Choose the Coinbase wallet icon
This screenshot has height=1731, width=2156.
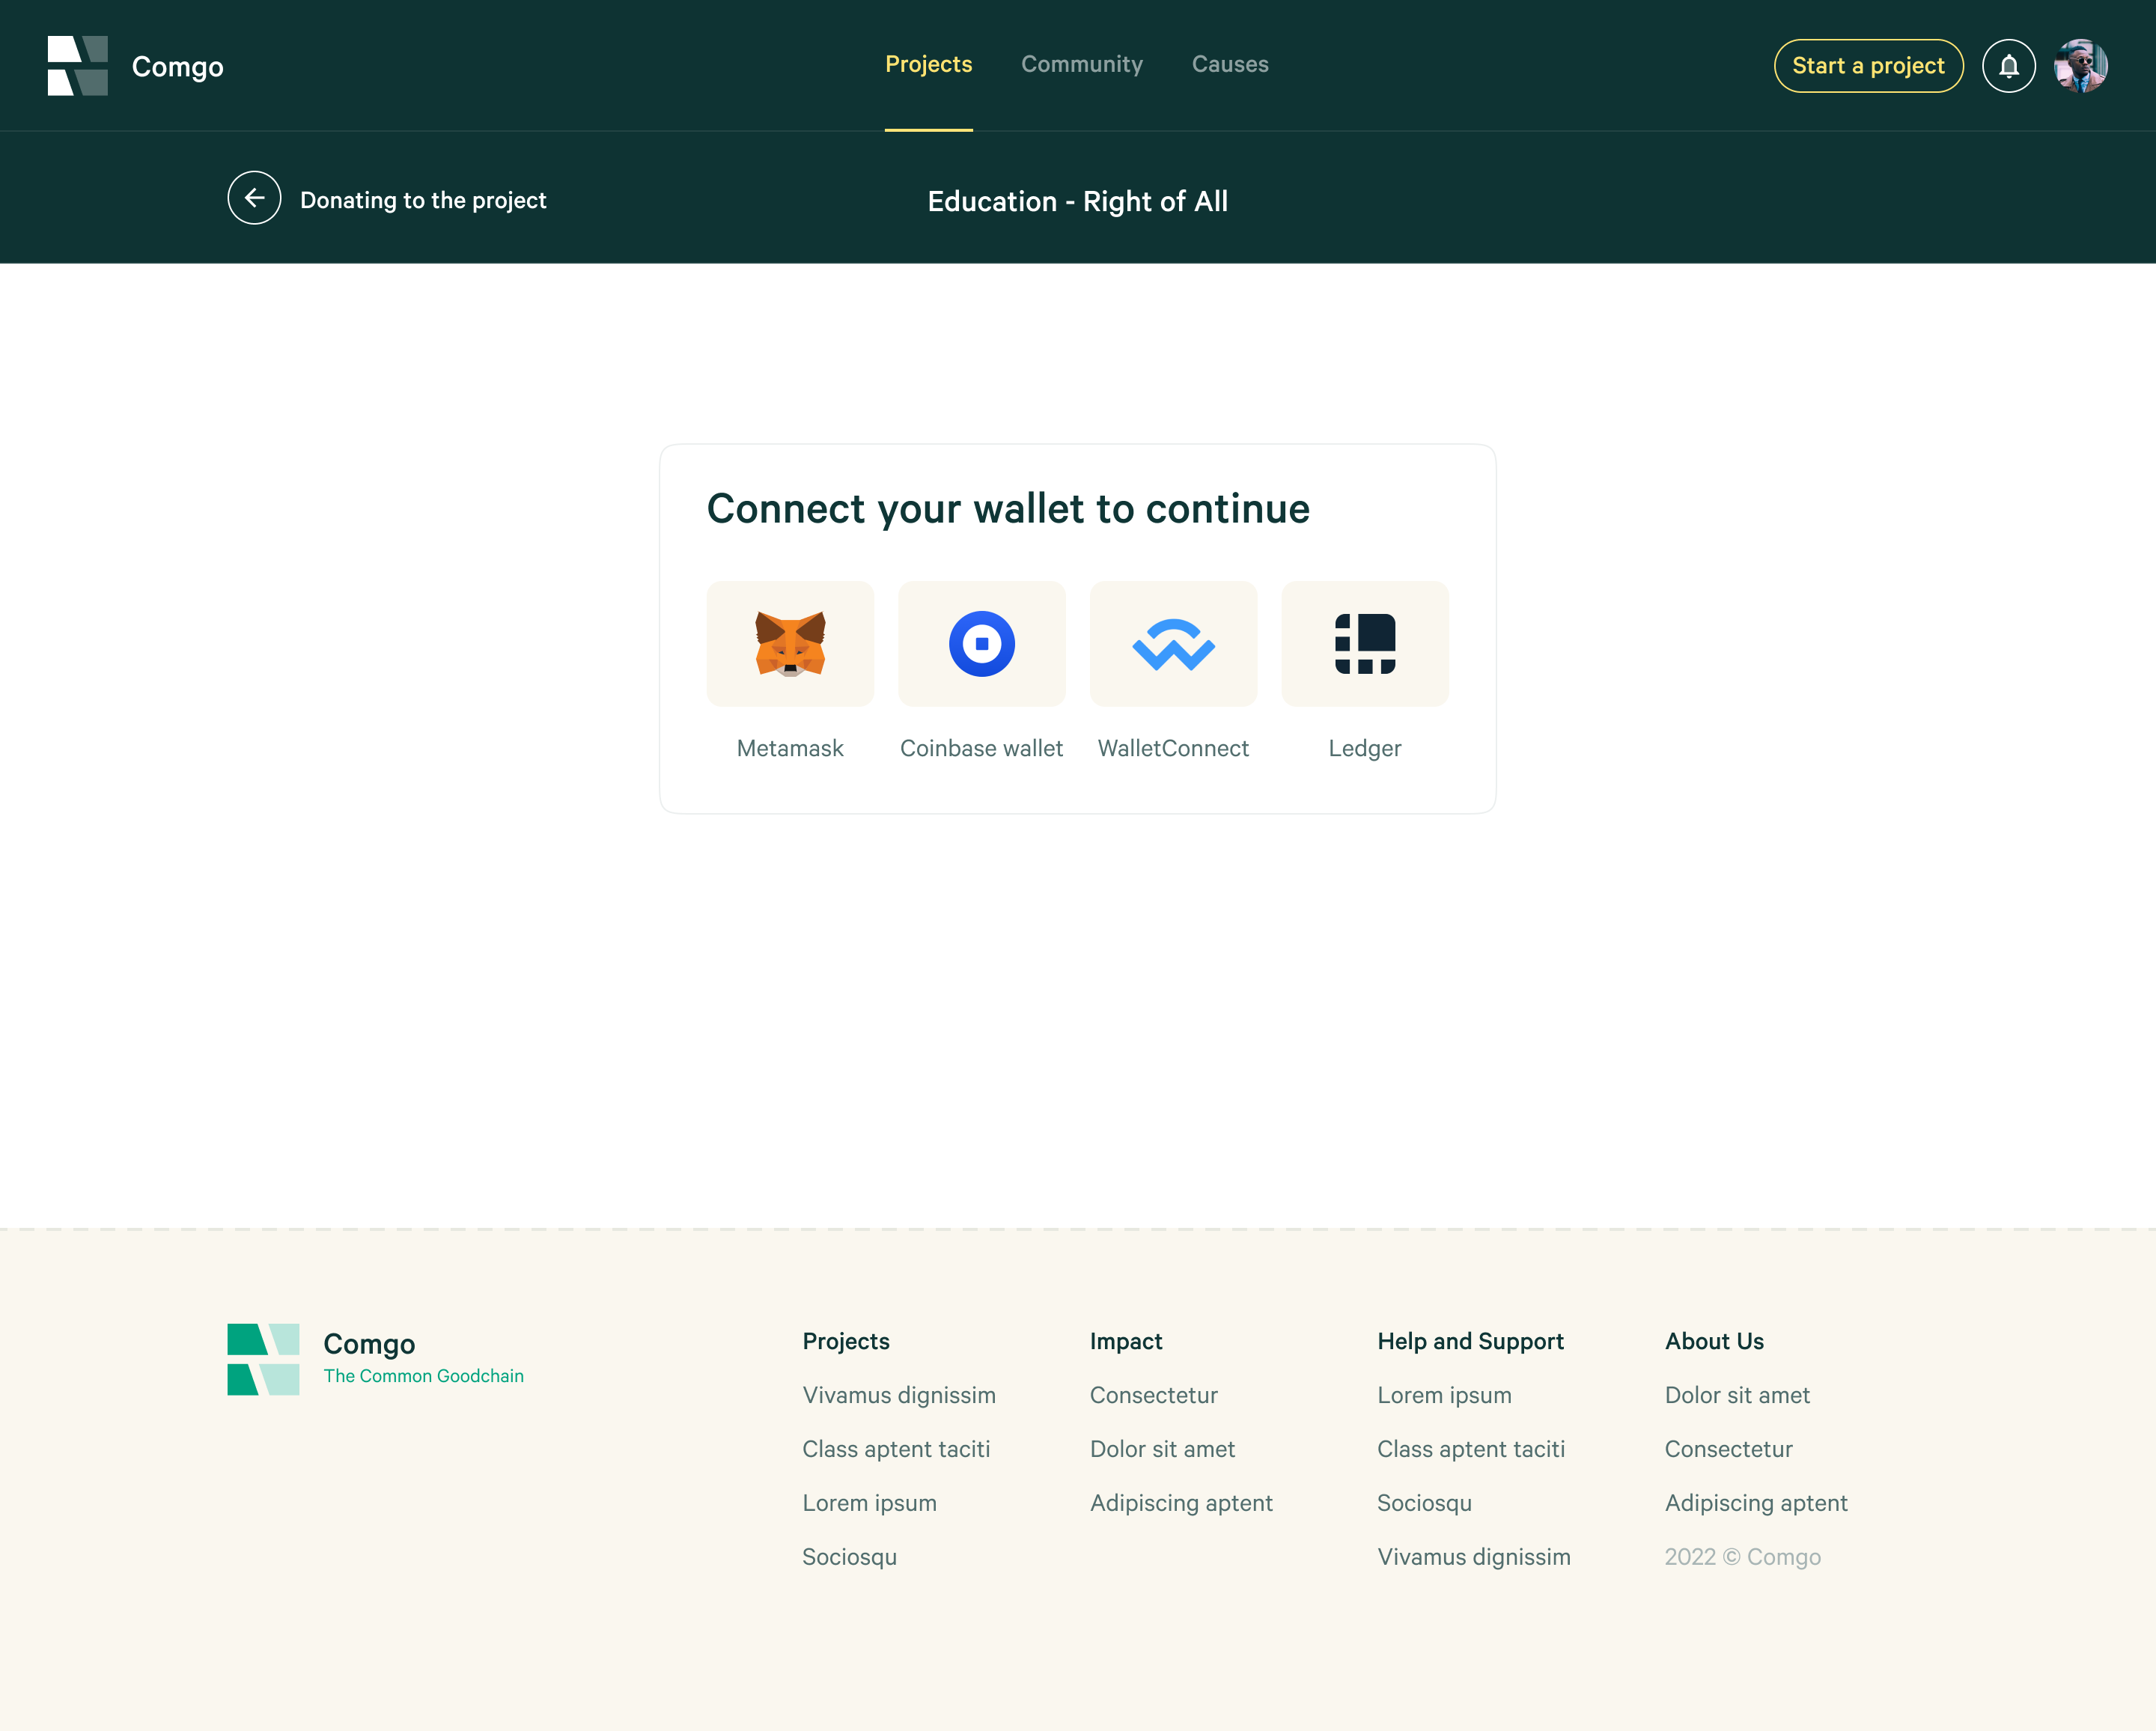pos(981,644)
